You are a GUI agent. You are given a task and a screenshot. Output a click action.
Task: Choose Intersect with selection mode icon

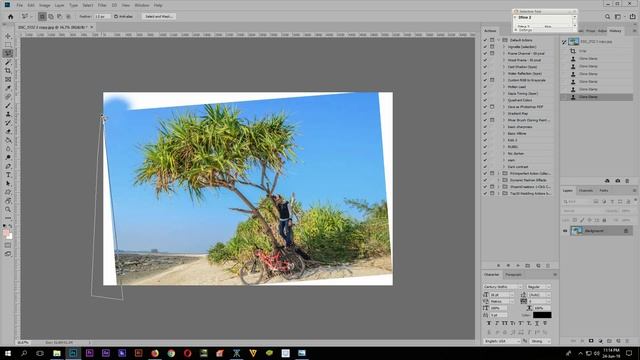point(68,17)
